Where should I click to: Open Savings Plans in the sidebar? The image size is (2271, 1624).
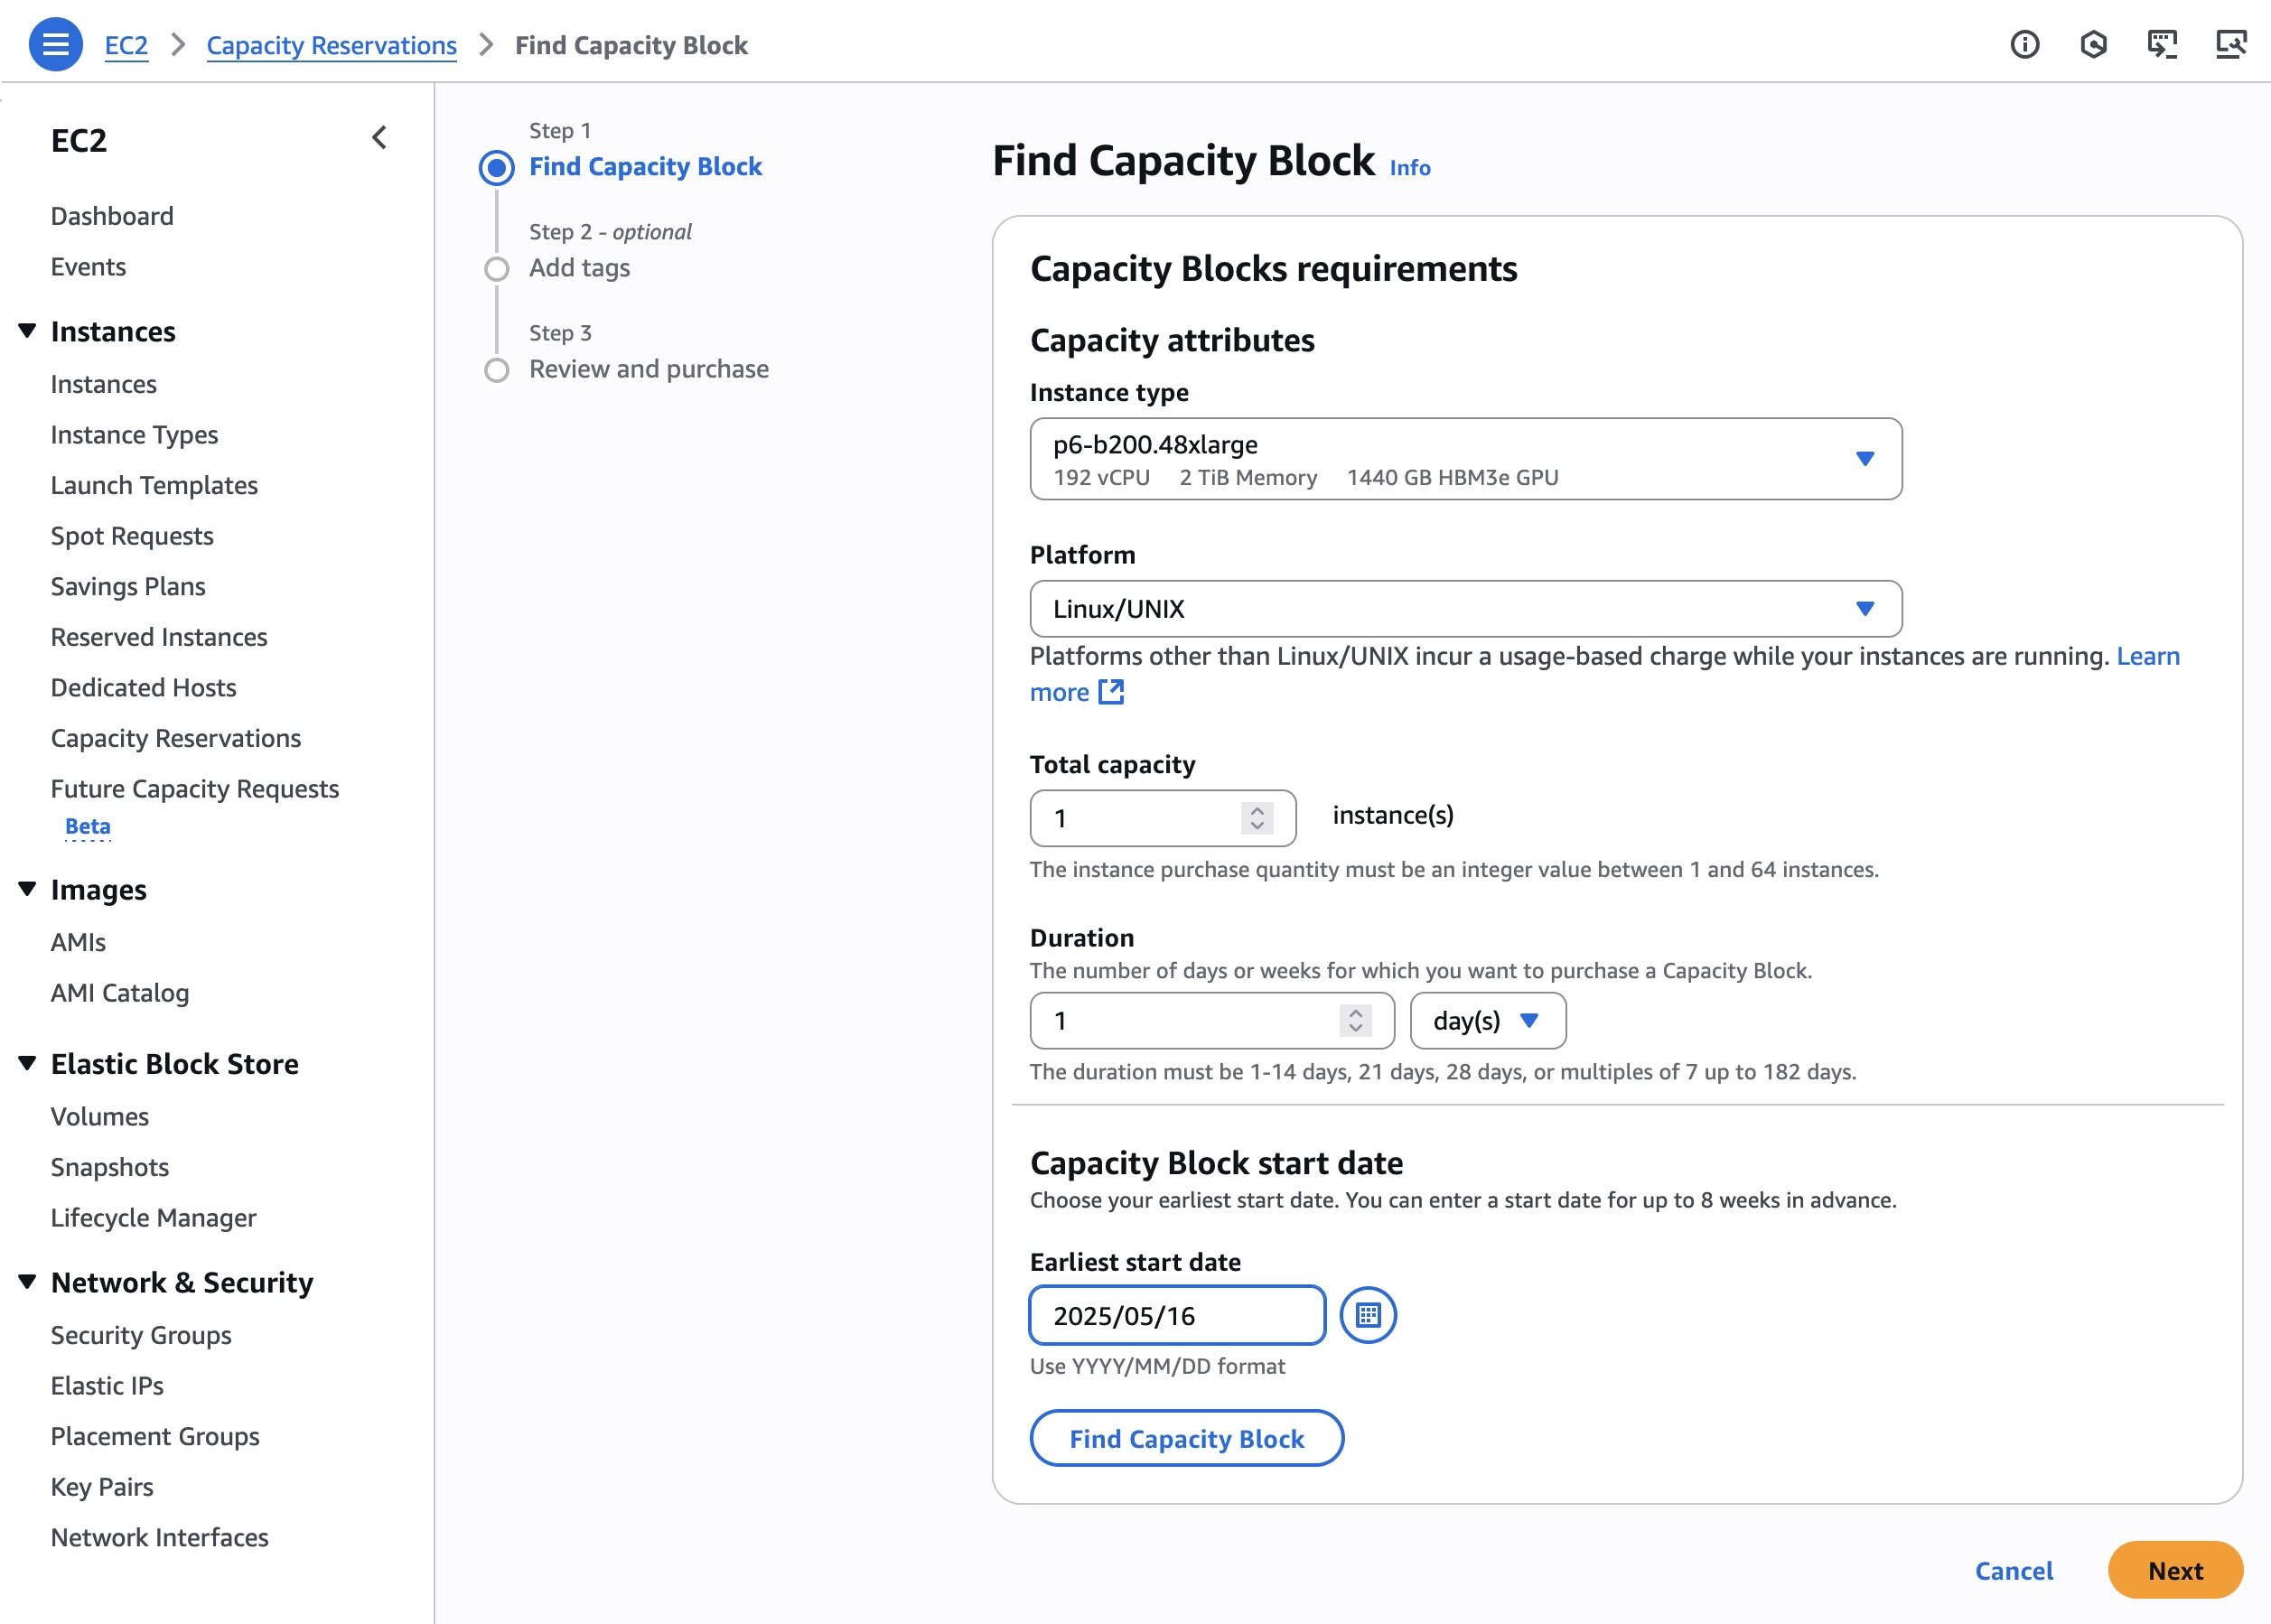coord(128,587)
